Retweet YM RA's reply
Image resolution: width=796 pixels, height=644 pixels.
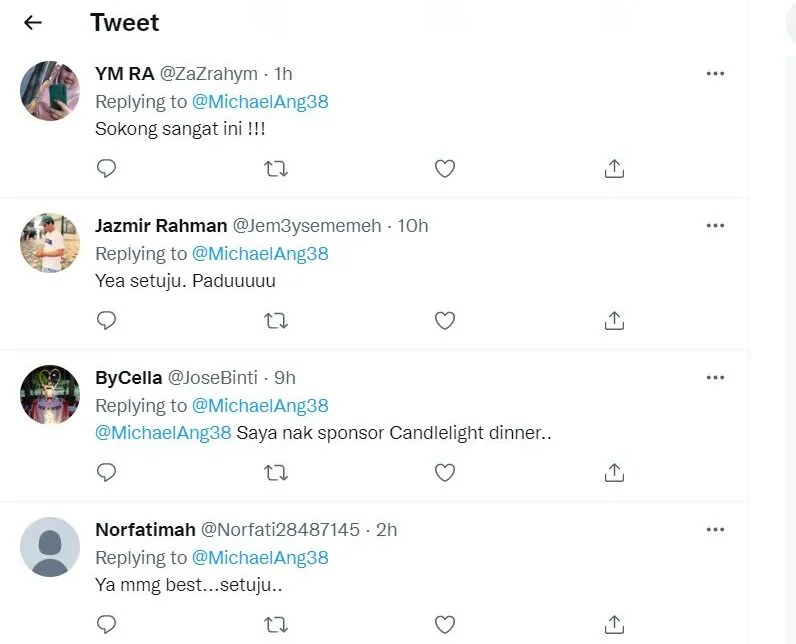275,169
